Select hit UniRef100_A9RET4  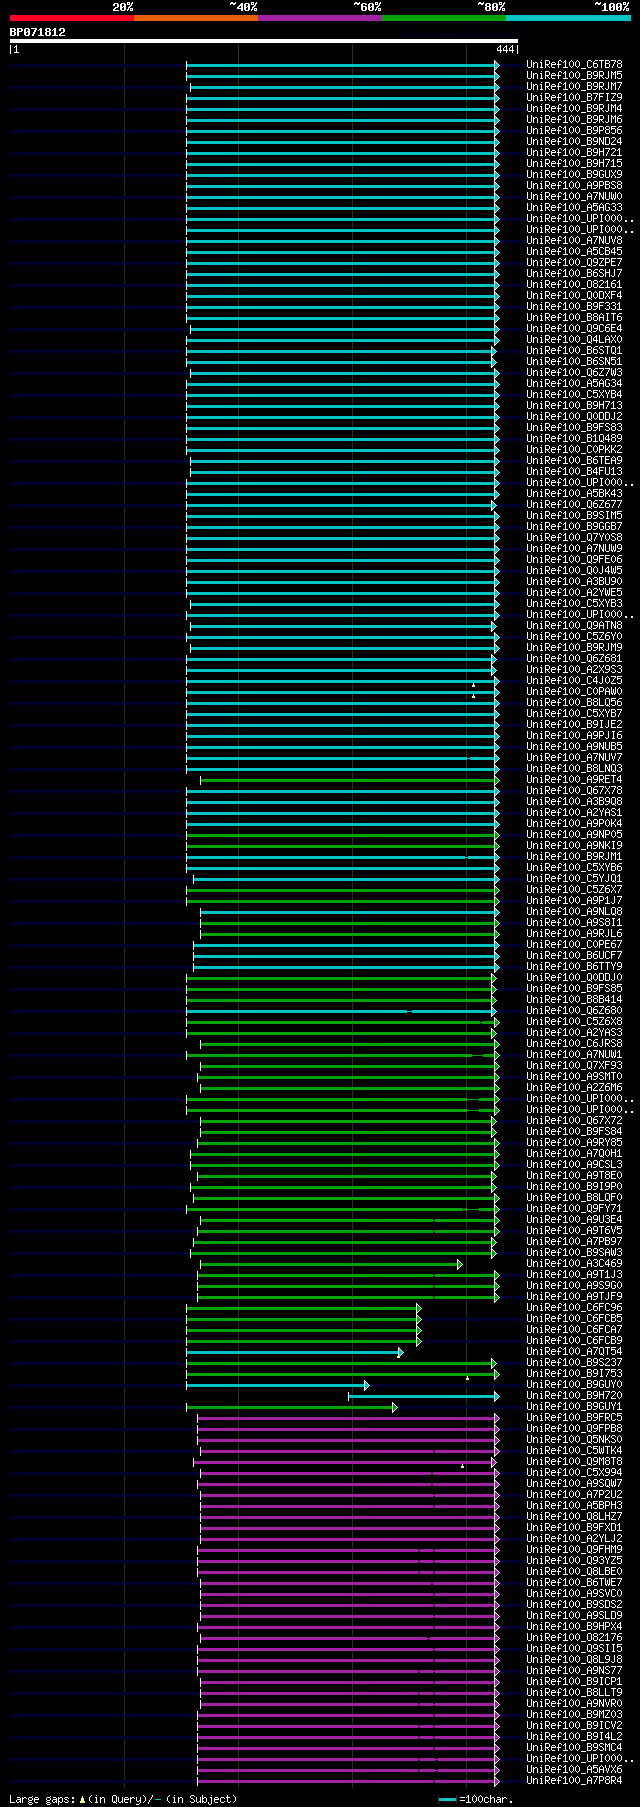point(574,780)
